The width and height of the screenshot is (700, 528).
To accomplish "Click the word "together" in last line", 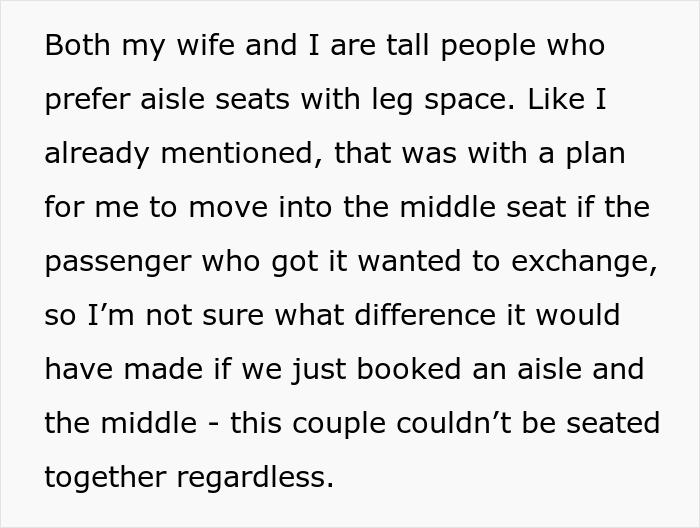I will tap(106, 478).
